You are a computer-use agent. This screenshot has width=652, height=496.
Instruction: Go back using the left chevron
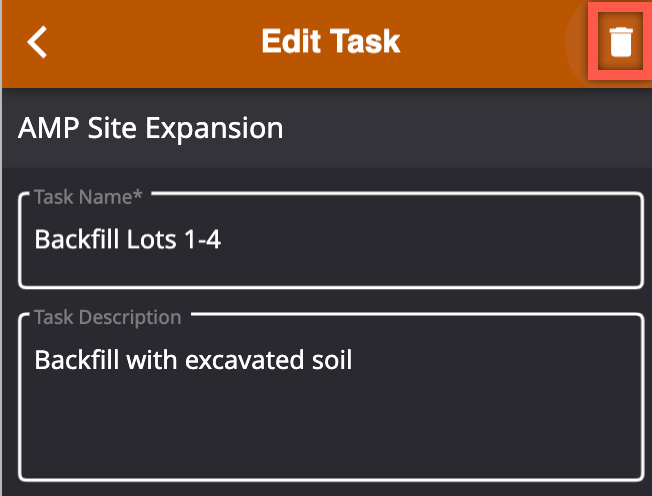point(37,42)
